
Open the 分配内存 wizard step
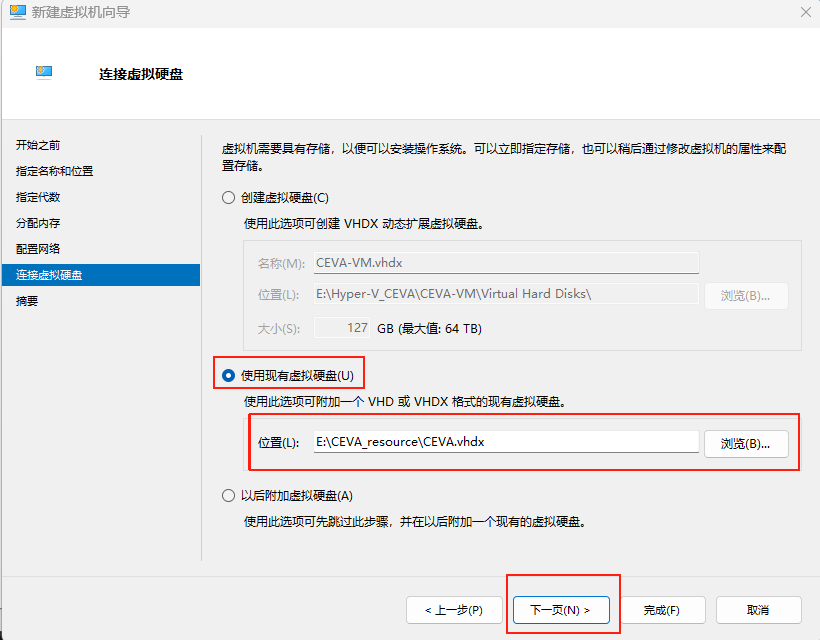point(38,223)
